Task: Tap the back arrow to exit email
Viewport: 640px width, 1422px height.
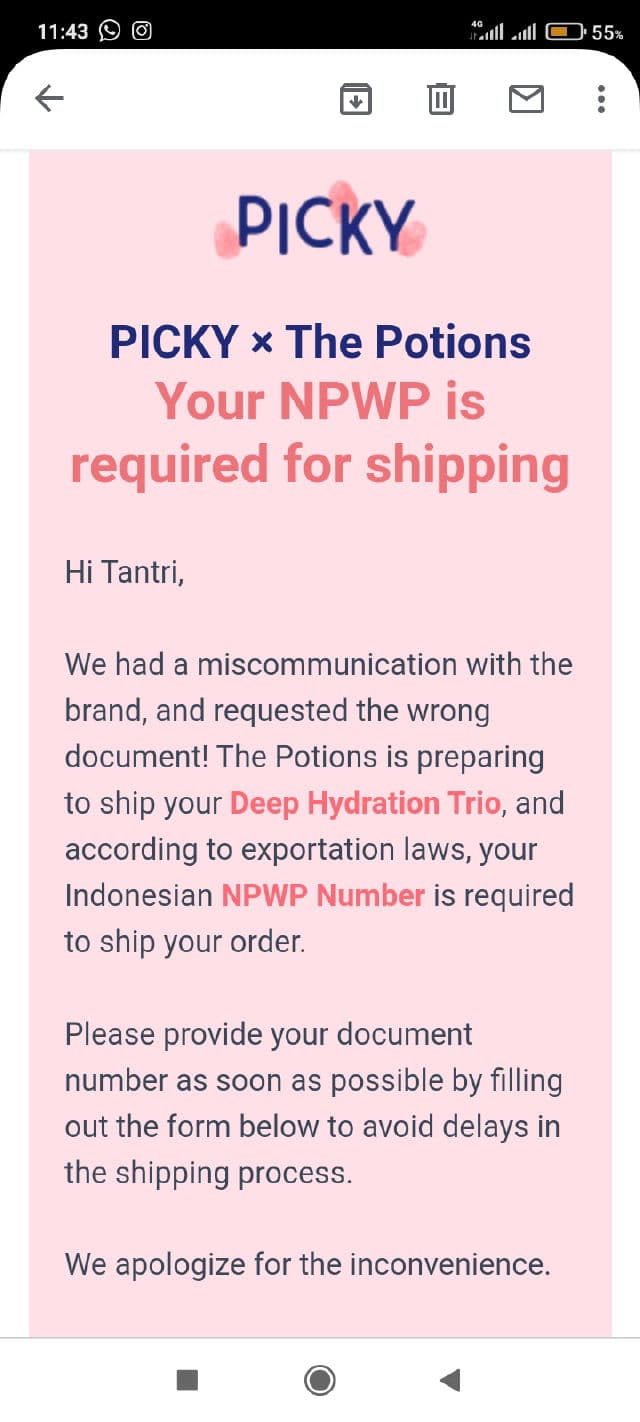Action: [x=49, y=98]
